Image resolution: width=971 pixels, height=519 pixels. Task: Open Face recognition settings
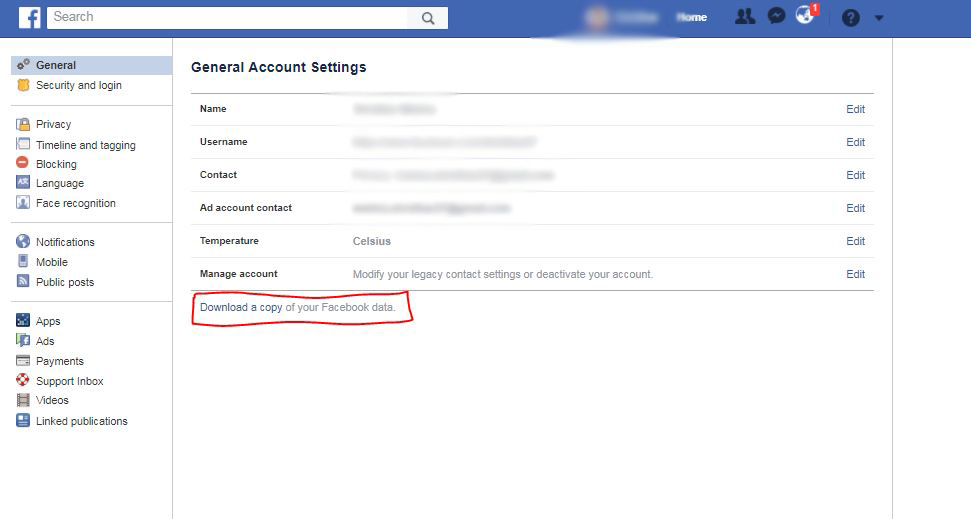(75, 203)
